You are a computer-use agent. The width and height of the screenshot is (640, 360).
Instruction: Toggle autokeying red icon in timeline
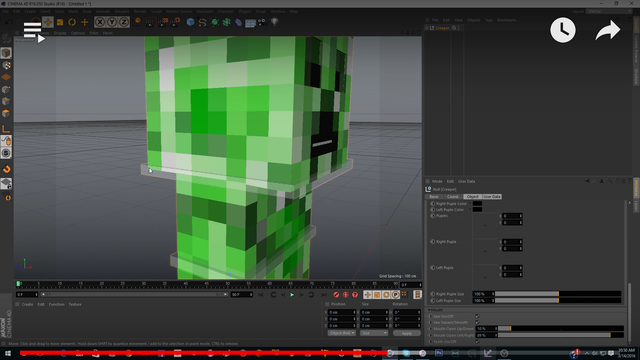point(345,295)
